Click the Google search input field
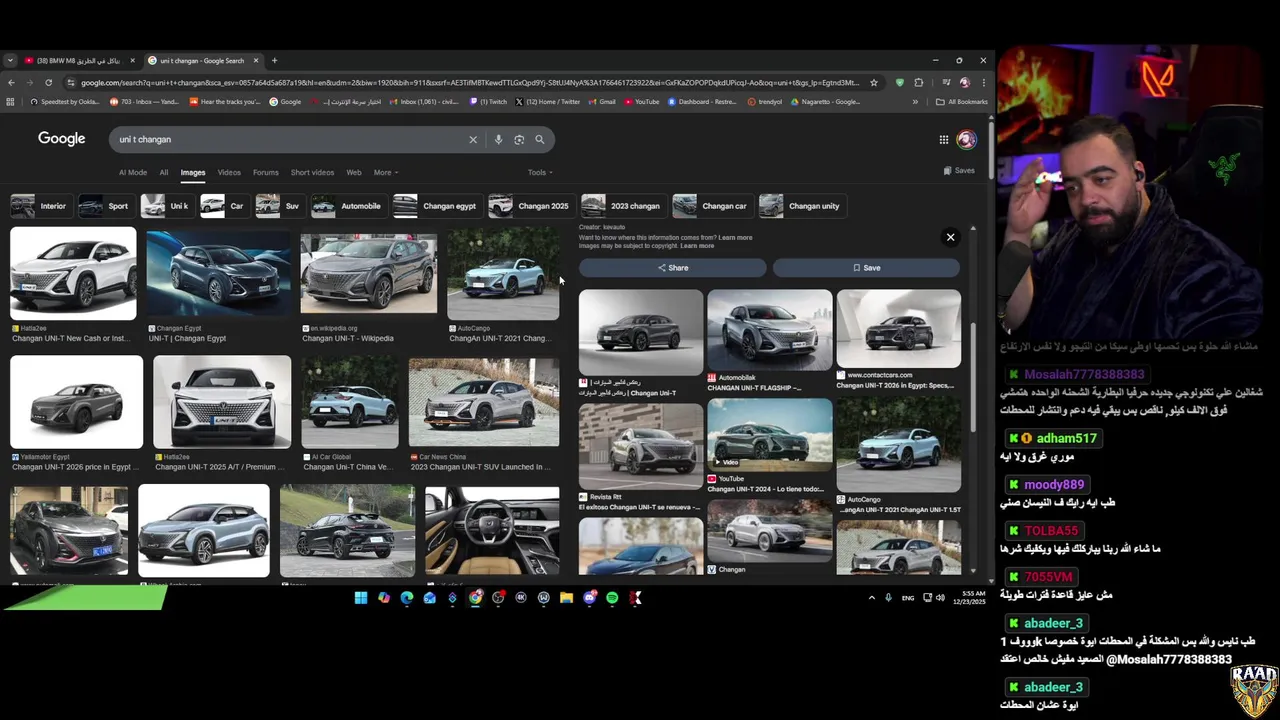Viewport: 1280px width, 720px height. (290, 140)
